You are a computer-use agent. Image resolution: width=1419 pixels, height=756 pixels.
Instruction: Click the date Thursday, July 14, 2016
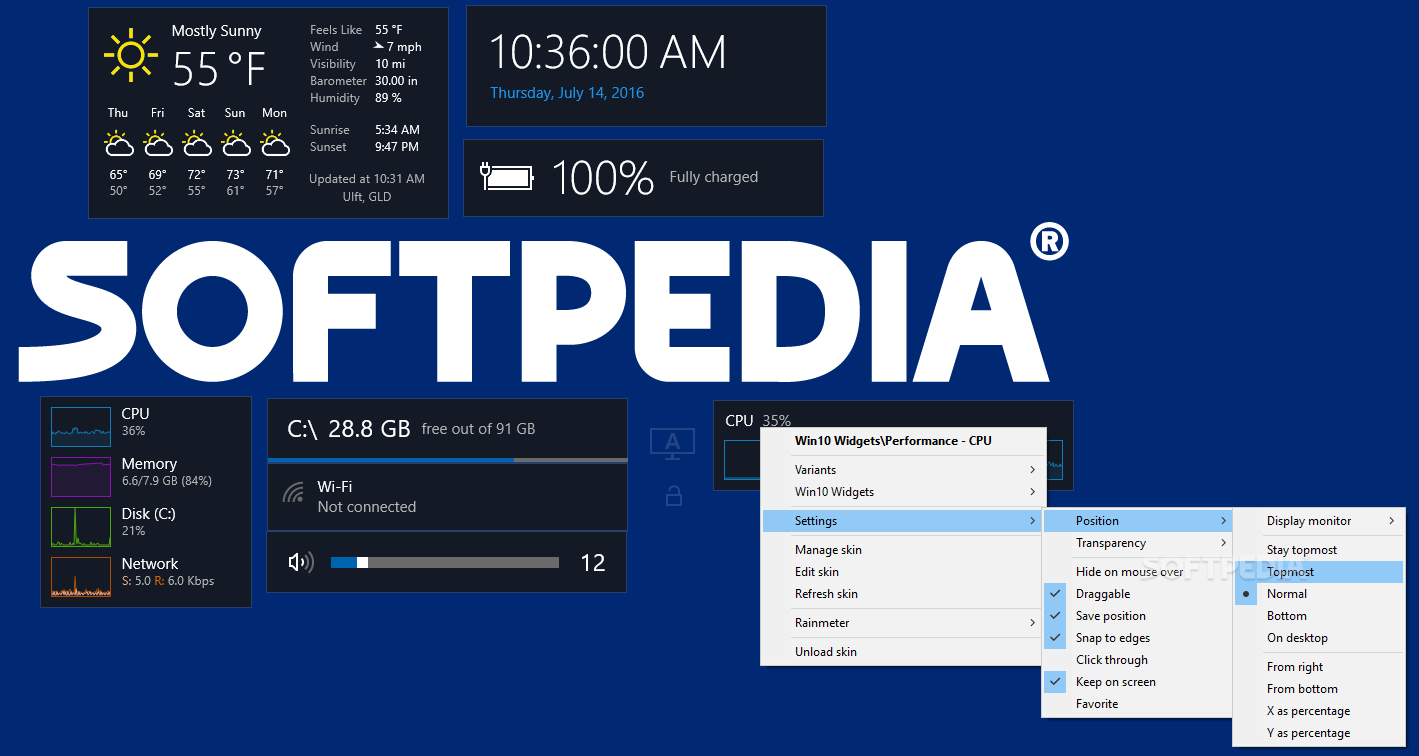pos(567,93)
